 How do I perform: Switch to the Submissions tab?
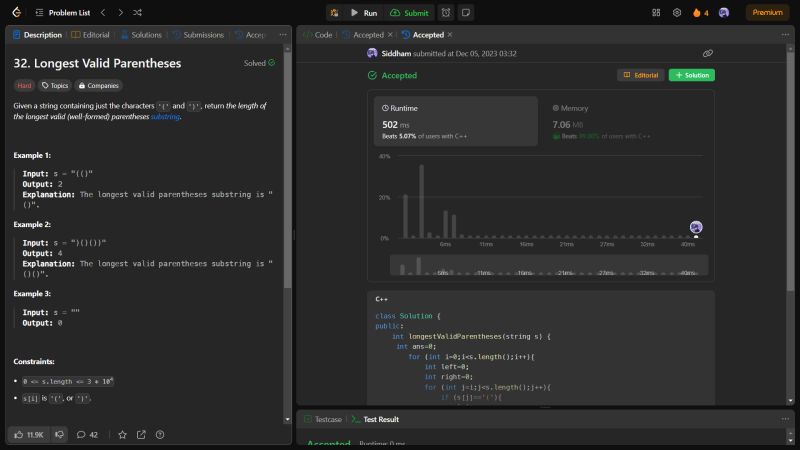198,35
